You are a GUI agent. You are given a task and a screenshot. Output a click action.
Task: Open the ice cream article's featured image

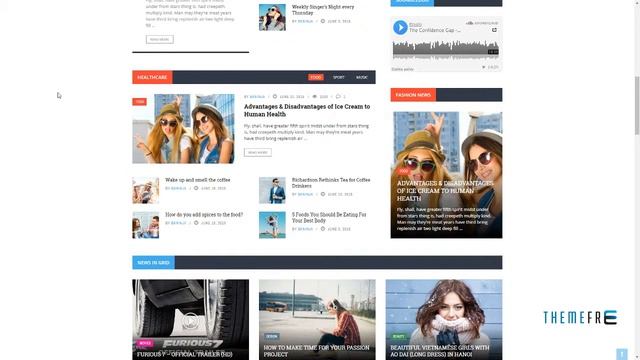183,129
